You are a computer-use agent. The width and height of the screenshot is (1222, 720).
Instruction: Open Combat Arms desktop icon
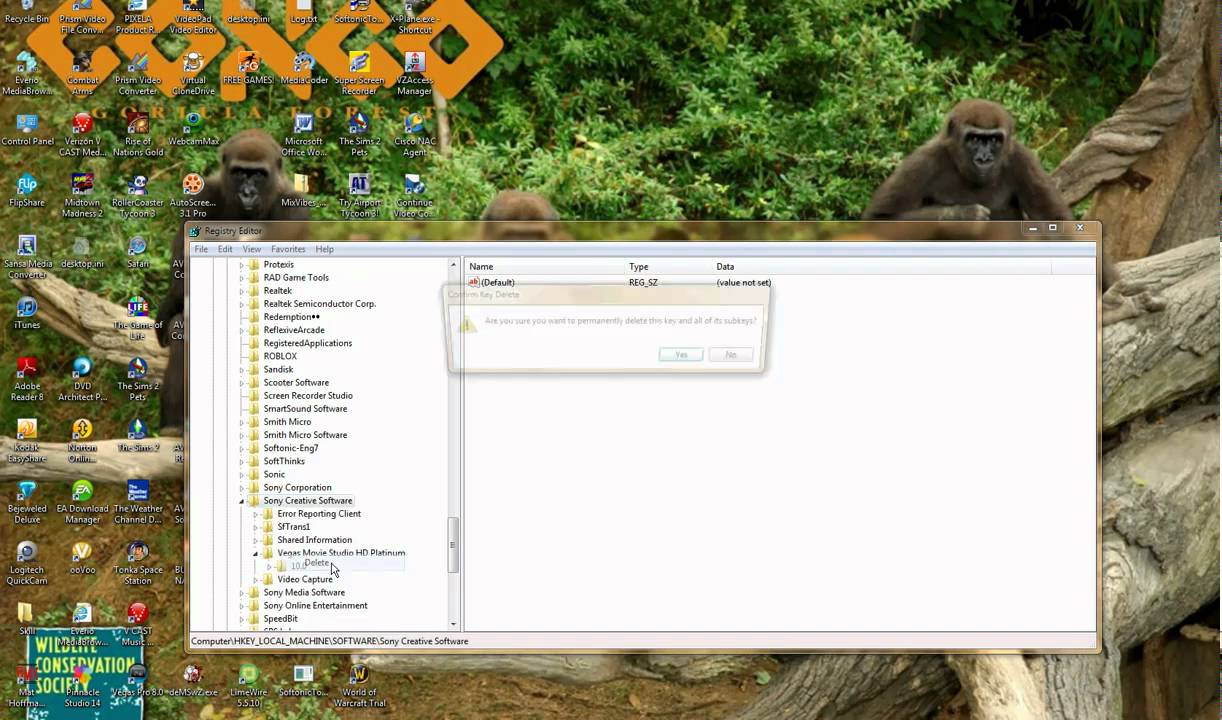82,75
